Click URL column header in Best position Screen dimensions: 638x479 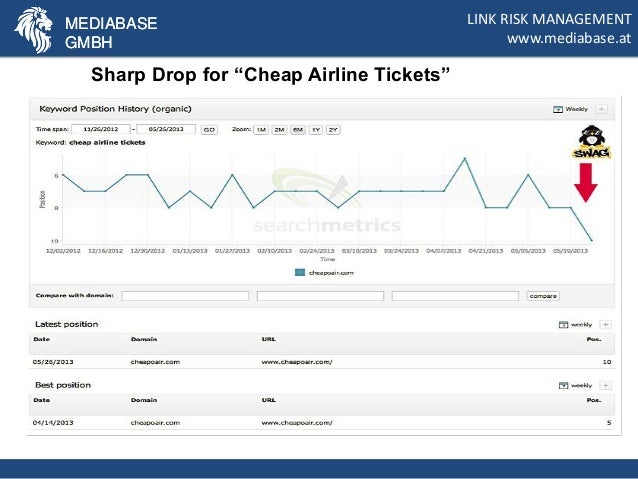click(x=269, y=400)
